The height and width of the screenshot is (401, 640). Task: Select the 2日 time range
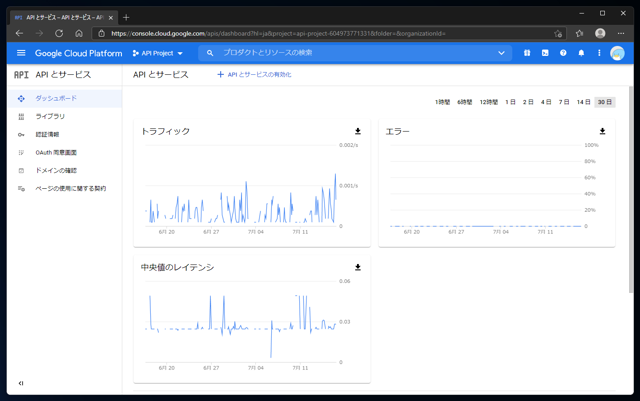528,102
